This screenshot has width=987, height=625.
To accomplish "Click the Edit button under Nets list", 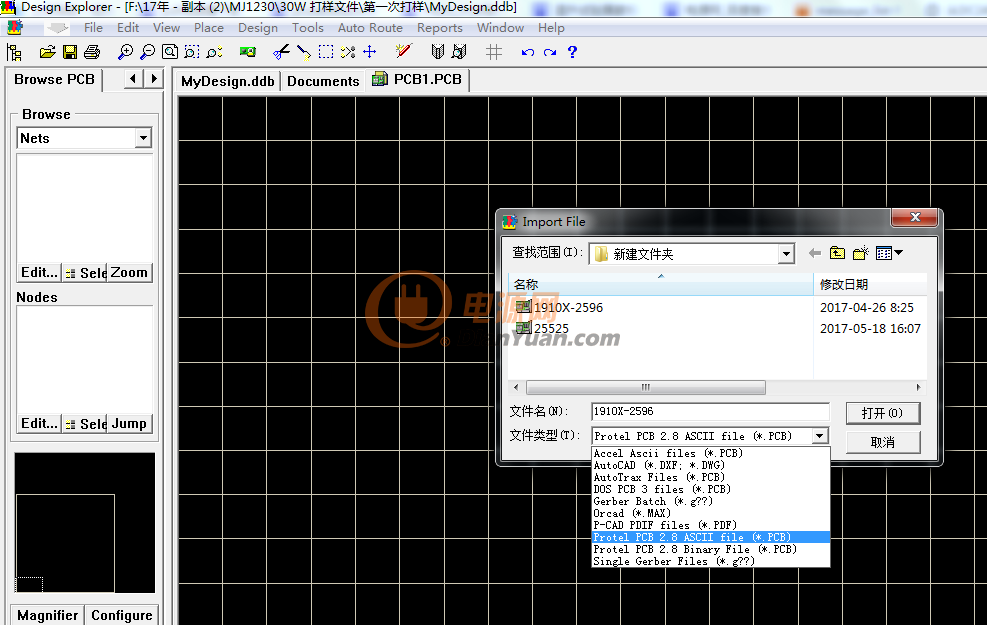I will [x=39, y=273].
